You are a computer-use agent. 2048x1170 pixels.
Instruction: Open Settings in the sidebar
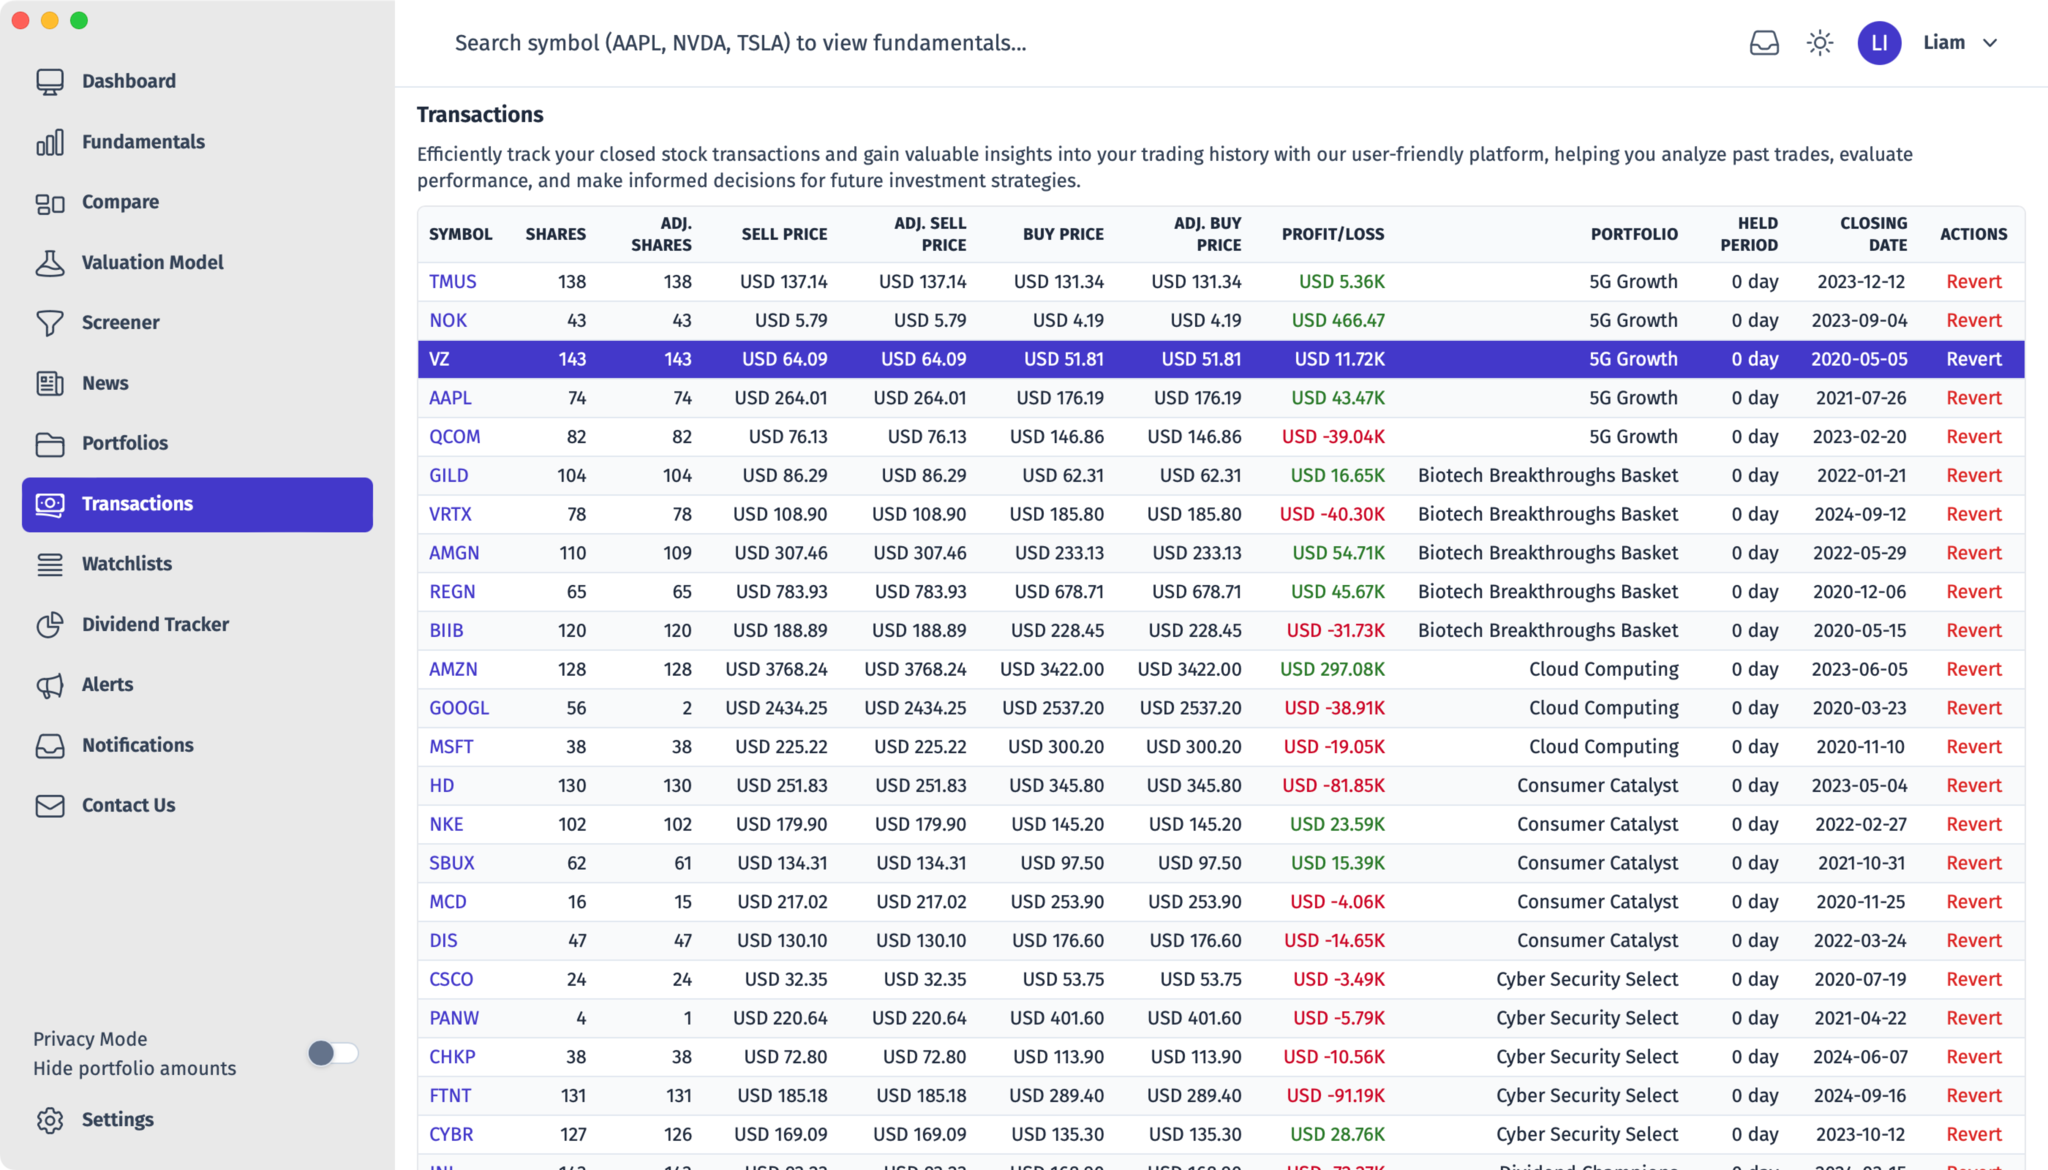(x=118, y=1120)
